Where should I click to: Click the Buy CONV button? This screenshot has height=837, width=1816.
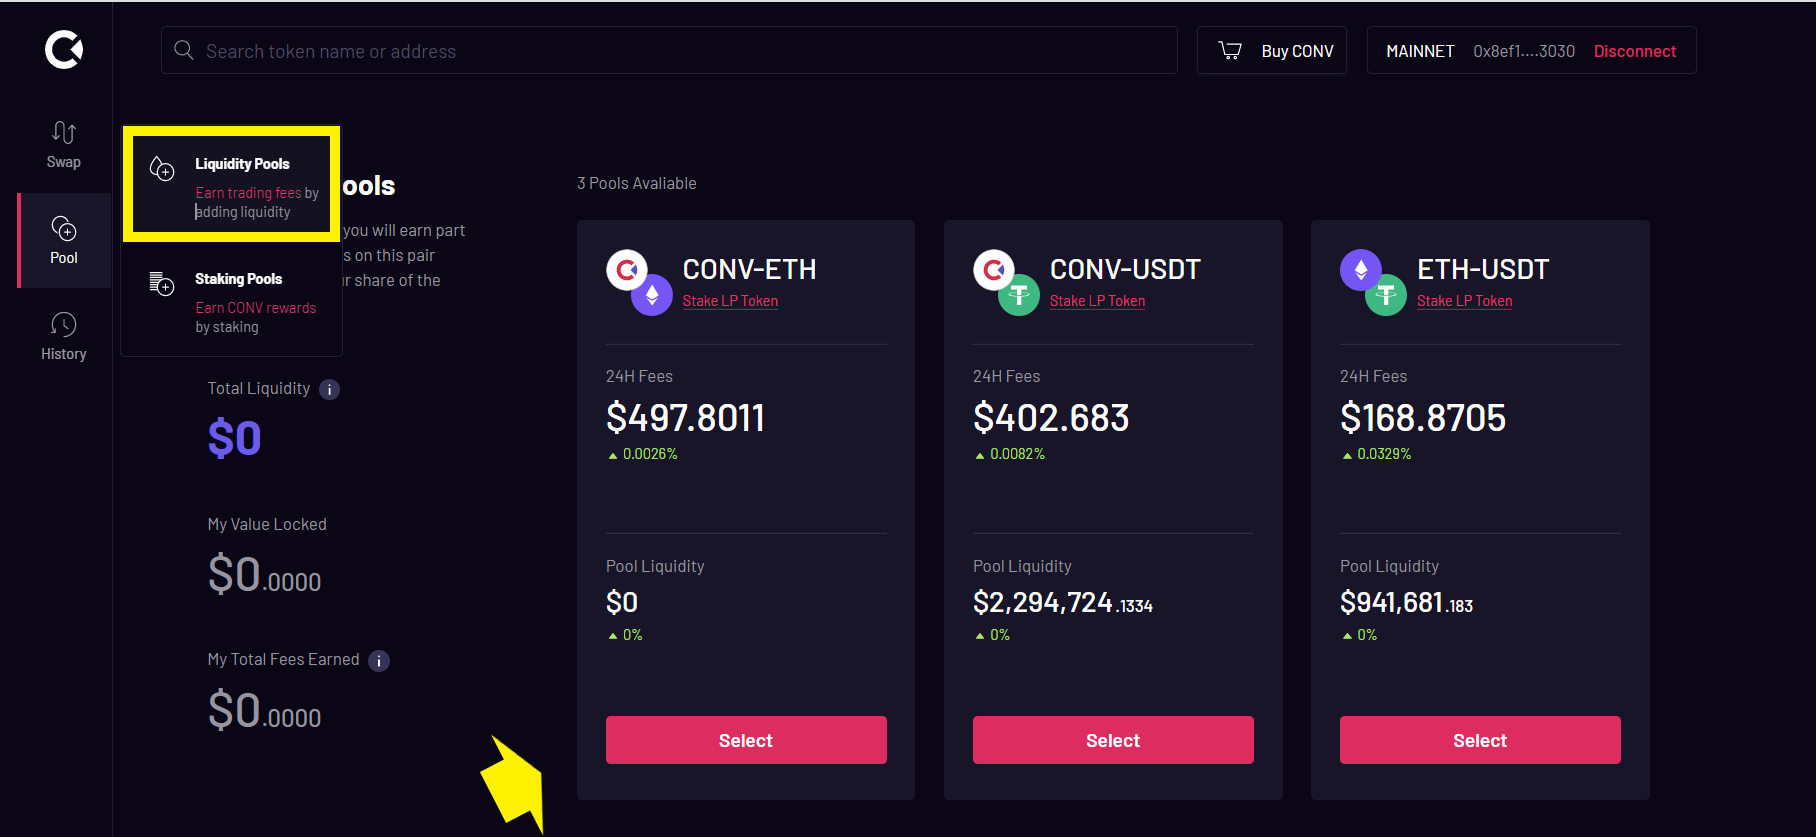1272,50
